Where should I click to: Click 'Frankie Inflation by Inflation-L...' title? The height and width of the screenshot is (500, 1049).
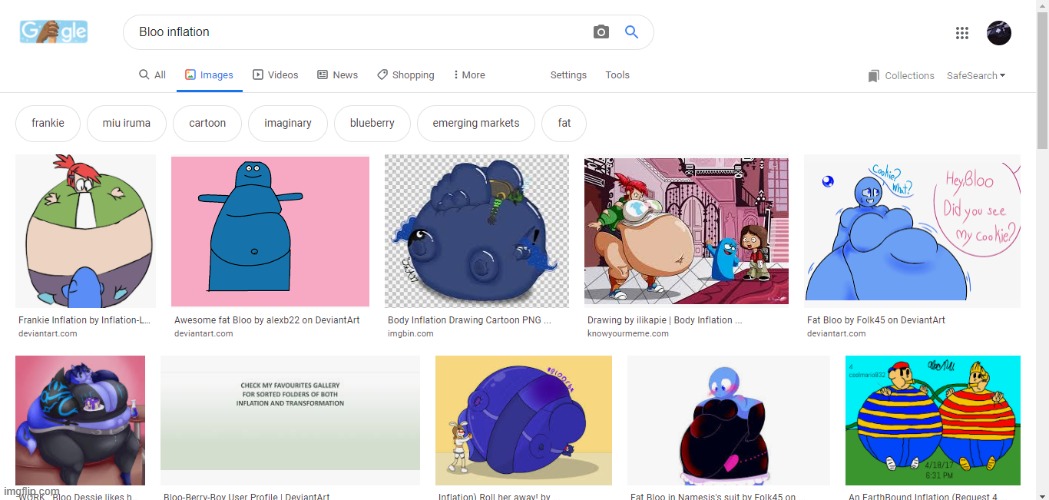pyautogui.click(x=84, y=320)
